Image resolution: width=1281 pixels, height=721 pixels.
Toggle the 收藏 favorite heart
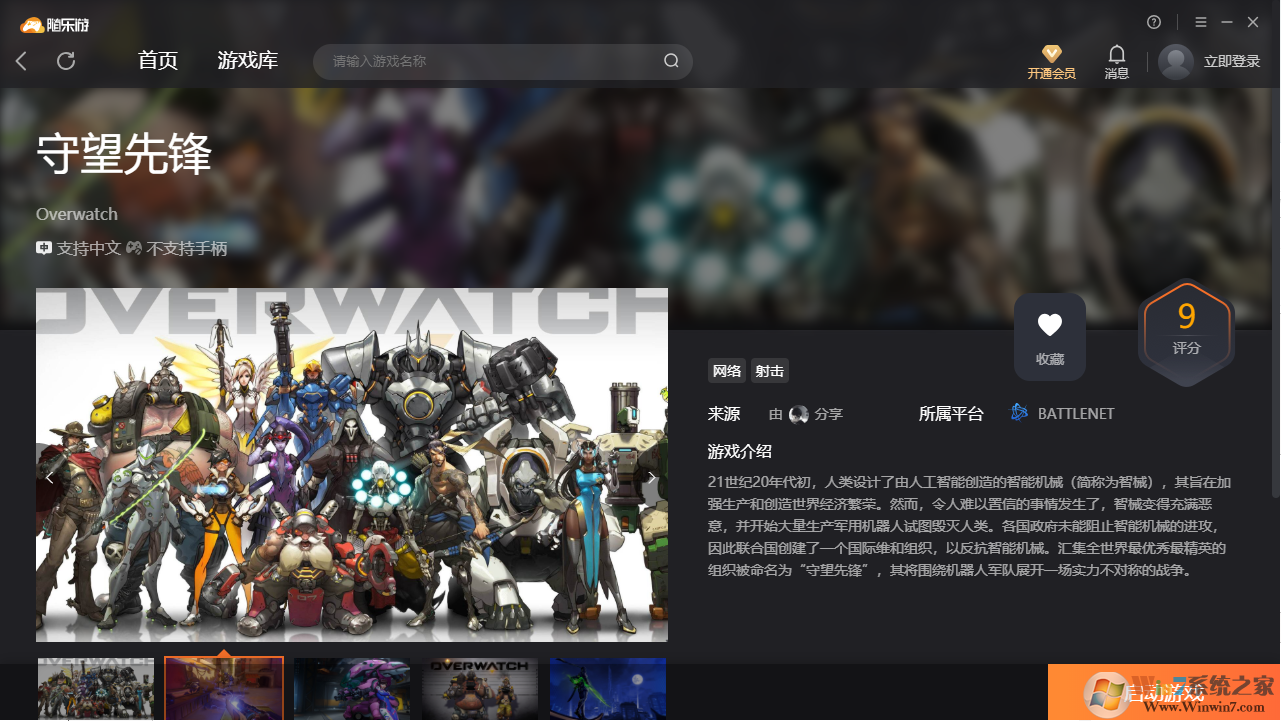tap(1049, 324)
